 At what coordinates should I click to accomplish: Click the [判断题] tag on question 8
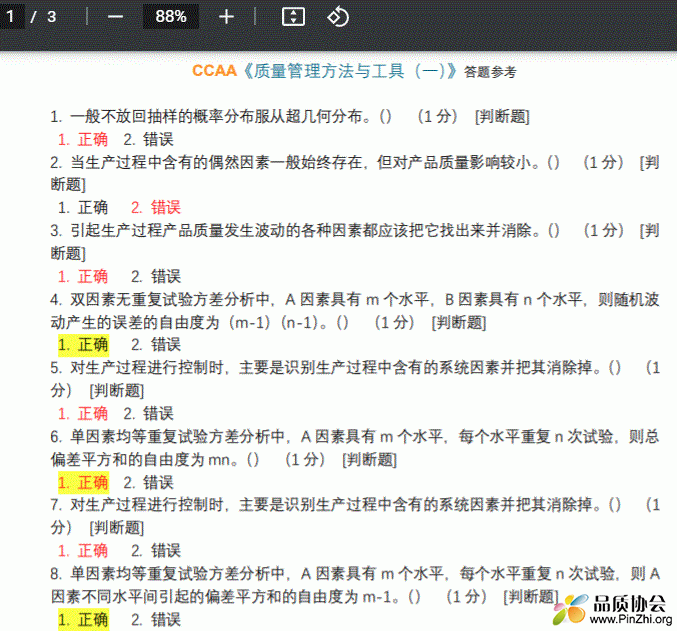[531, 597]
